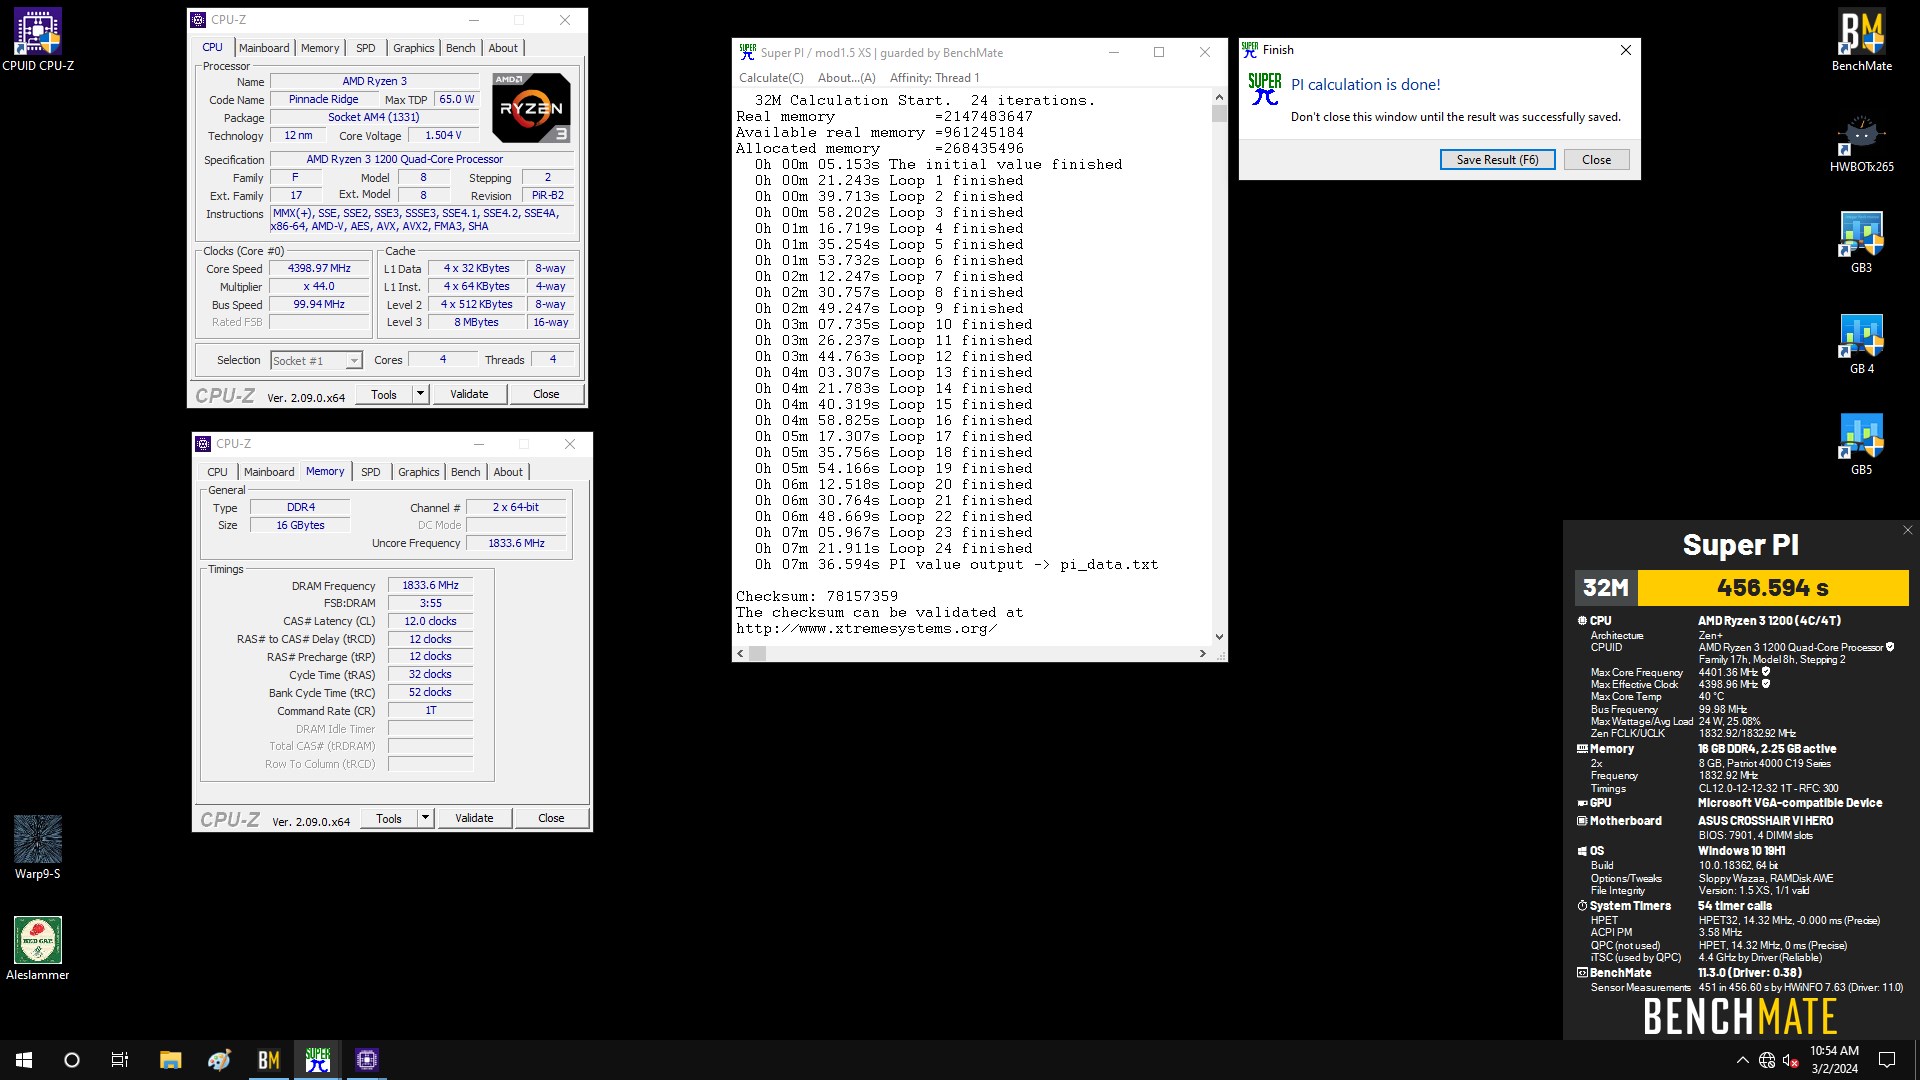Click the CPU-Z taskbar icon
The image size is (1920, 1080).
[367, 1060]
